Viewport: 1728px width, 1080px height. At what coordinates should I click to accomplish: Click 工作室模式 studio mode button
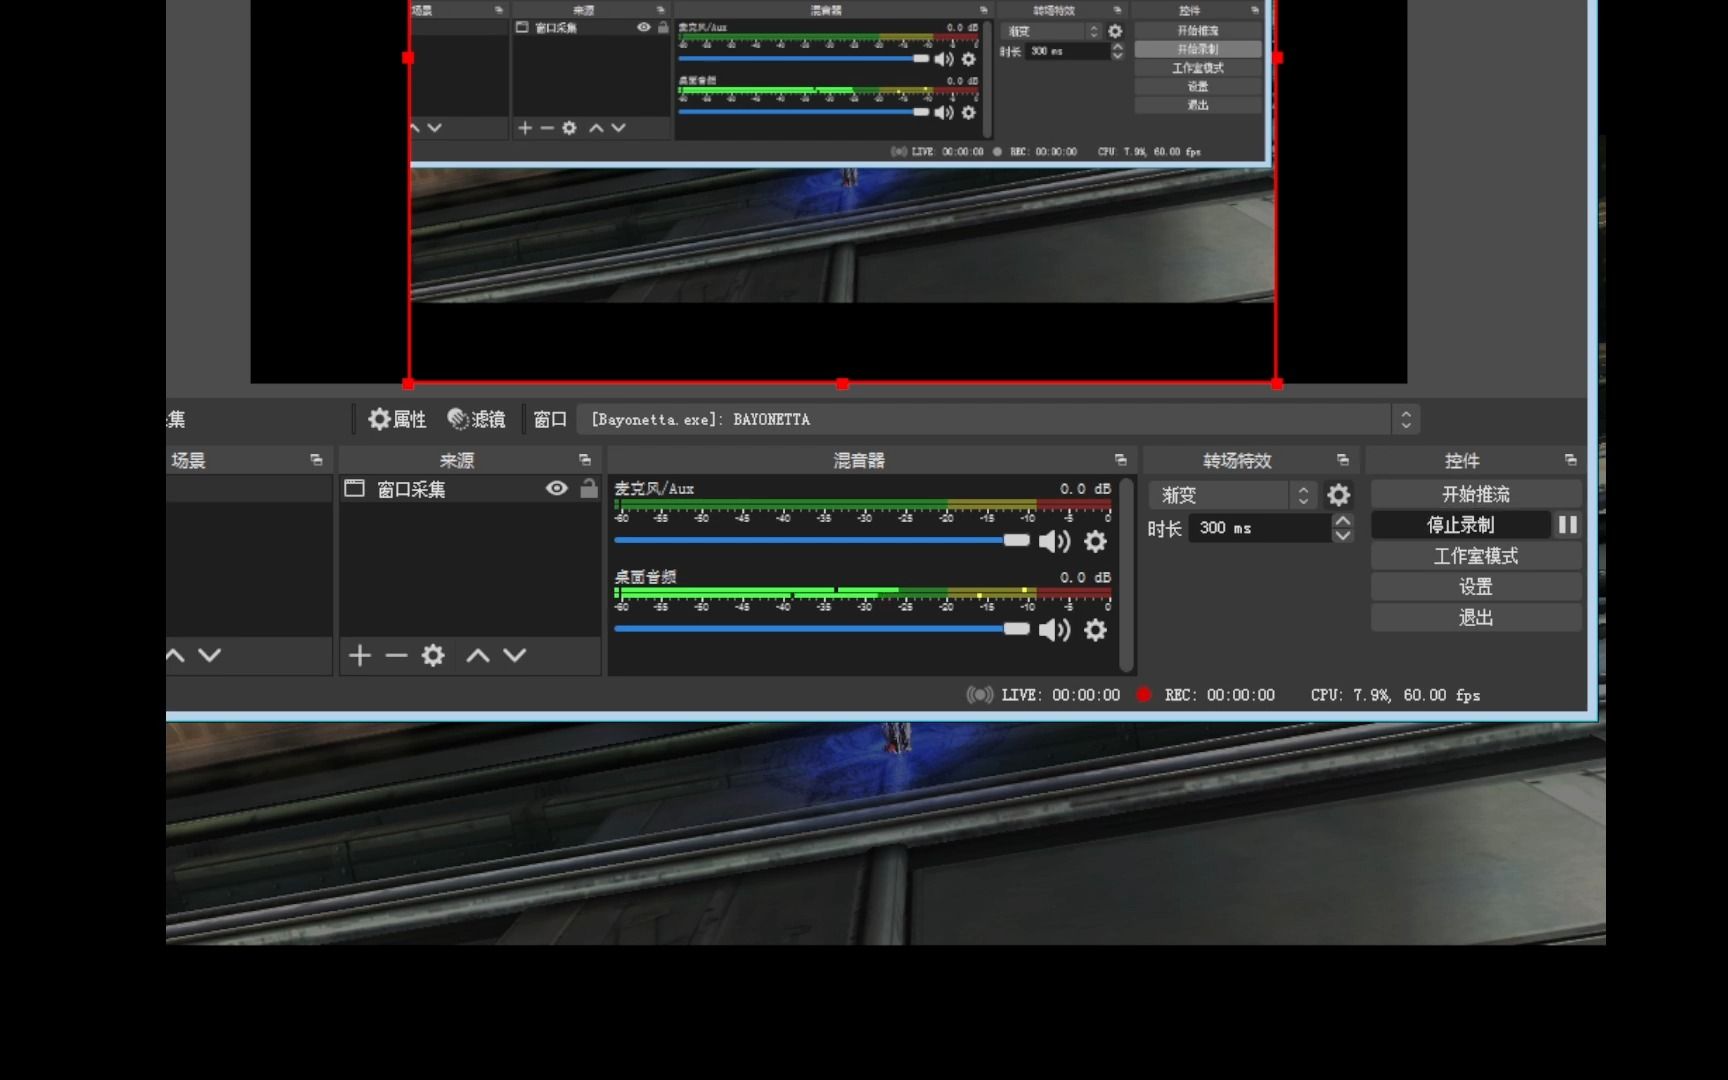pyautogui.click(x=1476, y=556)
